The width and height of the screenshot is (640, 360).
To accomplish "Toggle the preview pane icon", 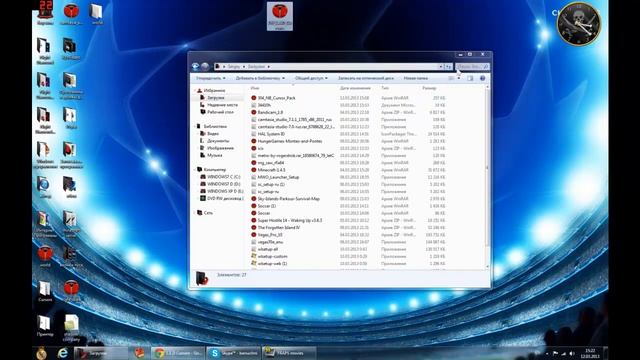I will [x=470, y=78].
